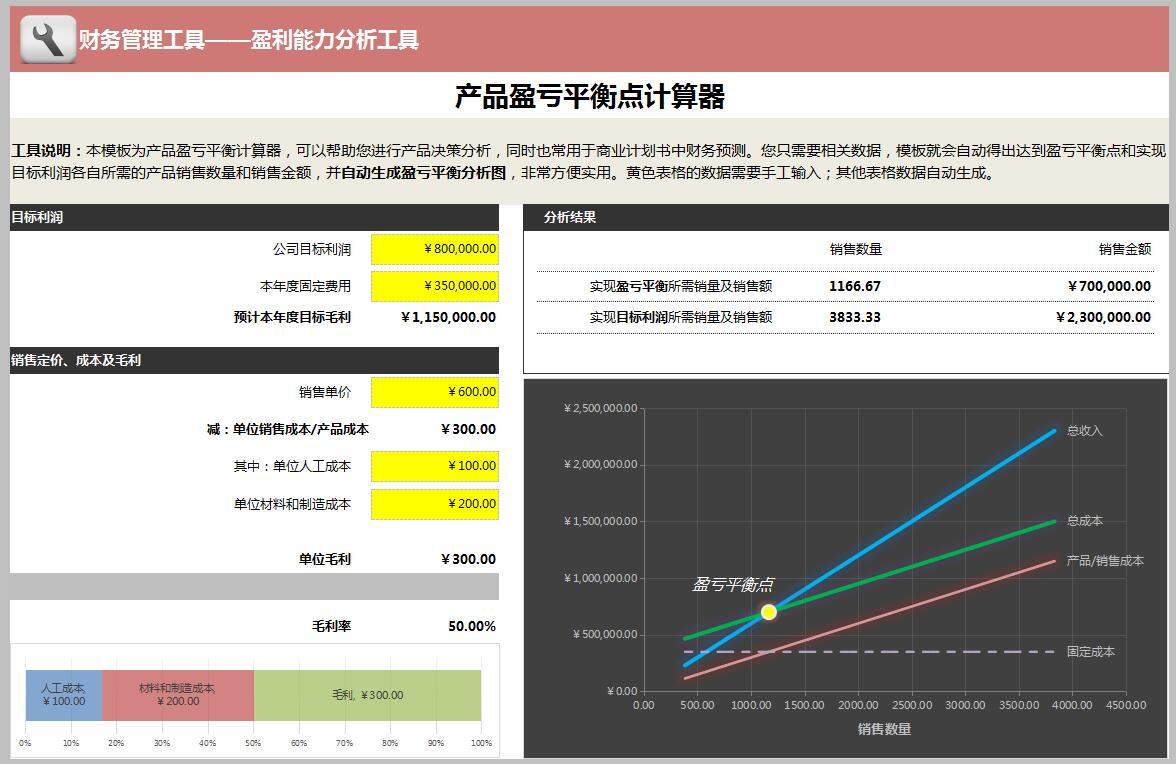
Task: Select the 销售单价 yellow cell
Action: [434, 392]
